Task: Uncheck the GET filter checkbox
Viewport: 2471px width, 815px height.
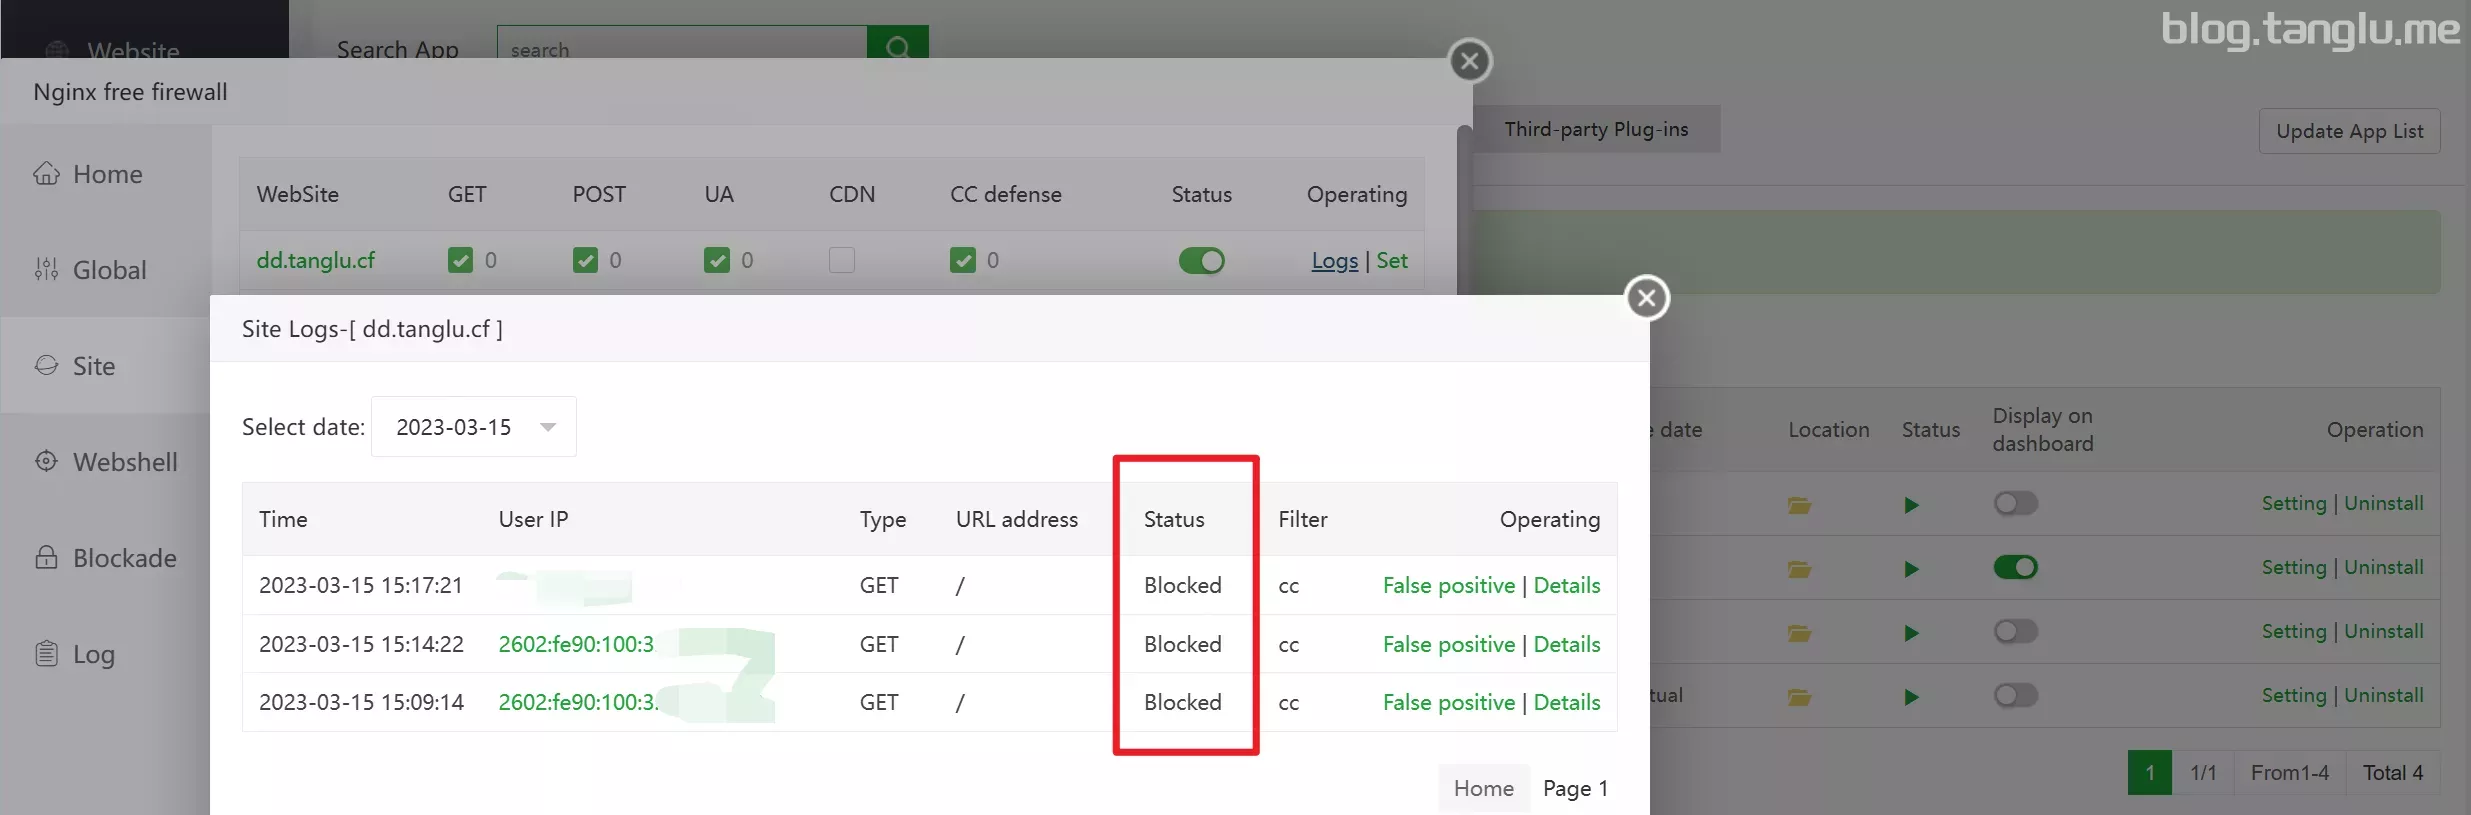Action: 460,261
